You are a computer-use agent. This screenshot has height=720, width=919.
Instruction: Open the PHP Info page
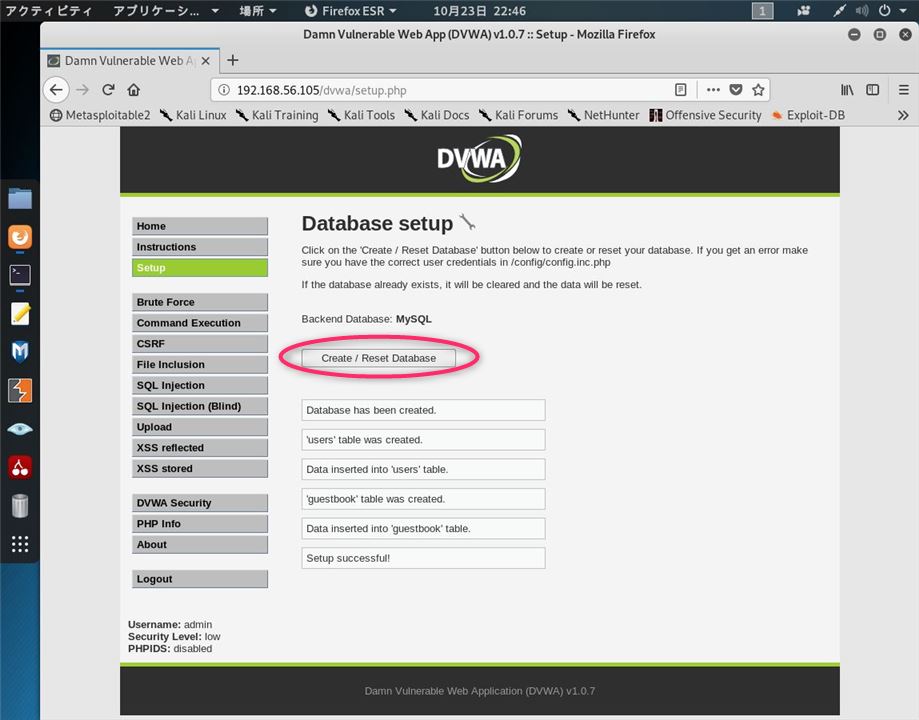click(x=200, y=524)
